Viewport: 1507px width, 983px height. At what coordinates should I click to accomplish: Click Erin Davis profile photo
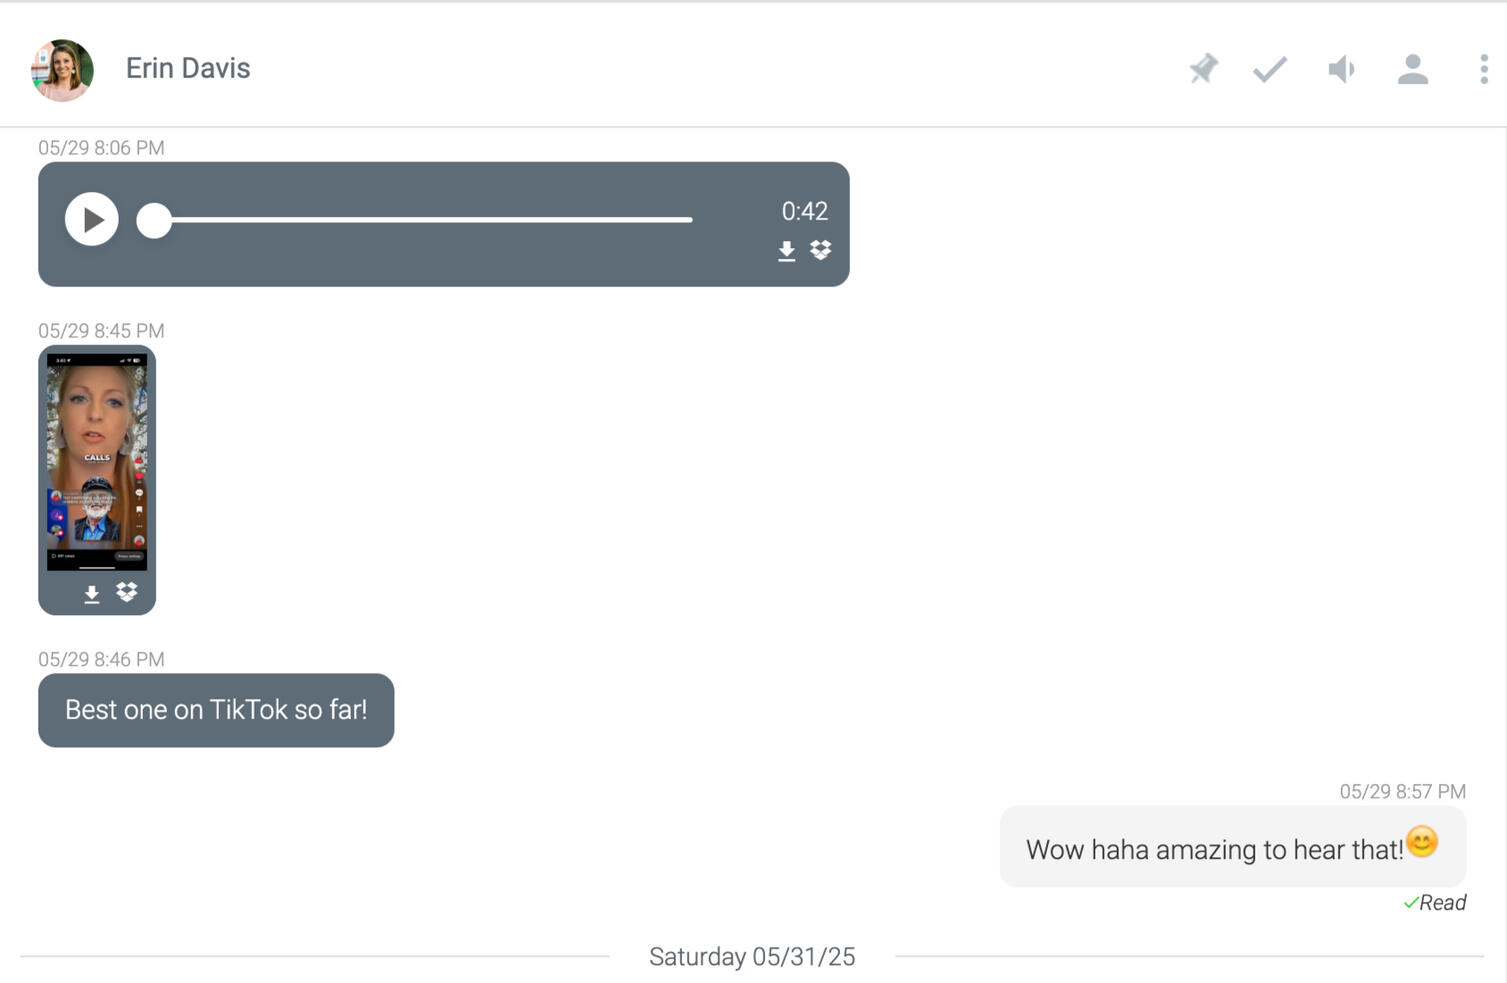[x=62, y=70]
